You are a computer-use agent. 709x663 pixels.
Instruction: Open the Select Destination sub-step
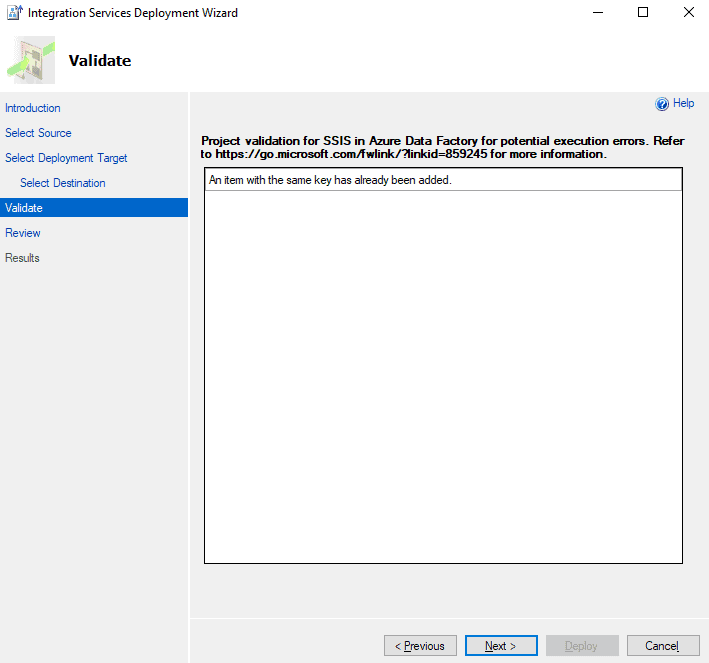[63, 183]
